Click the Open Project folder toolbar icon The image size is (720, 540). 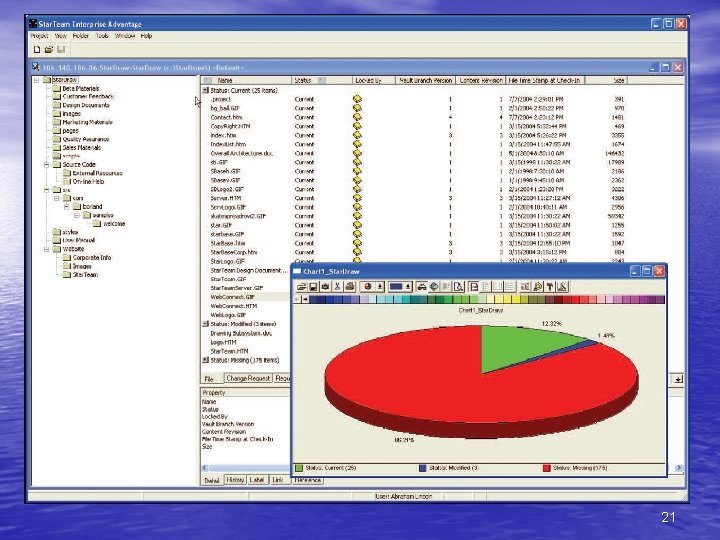click(x=49, y=50)
